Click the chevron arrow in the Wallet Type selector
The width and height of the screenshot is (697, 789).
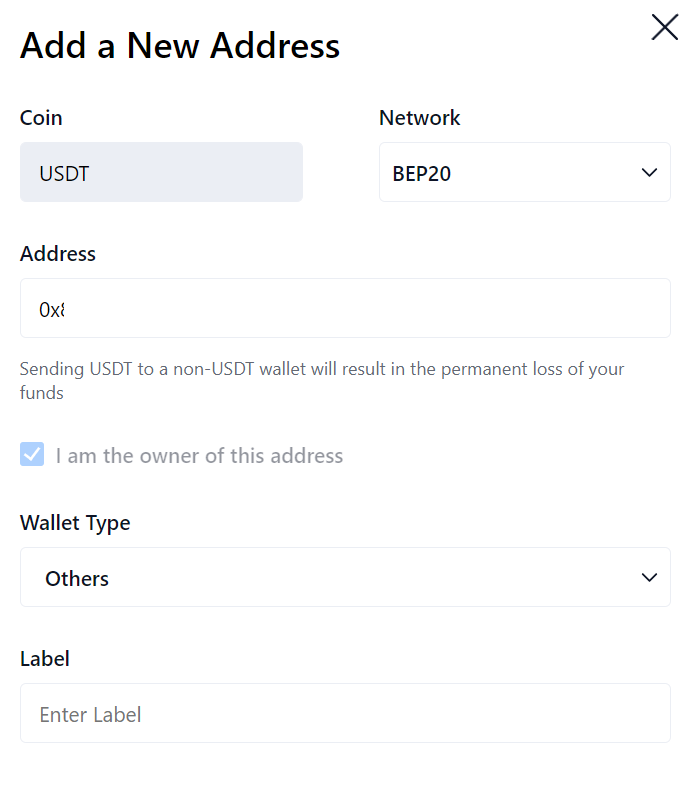[649, 577]
